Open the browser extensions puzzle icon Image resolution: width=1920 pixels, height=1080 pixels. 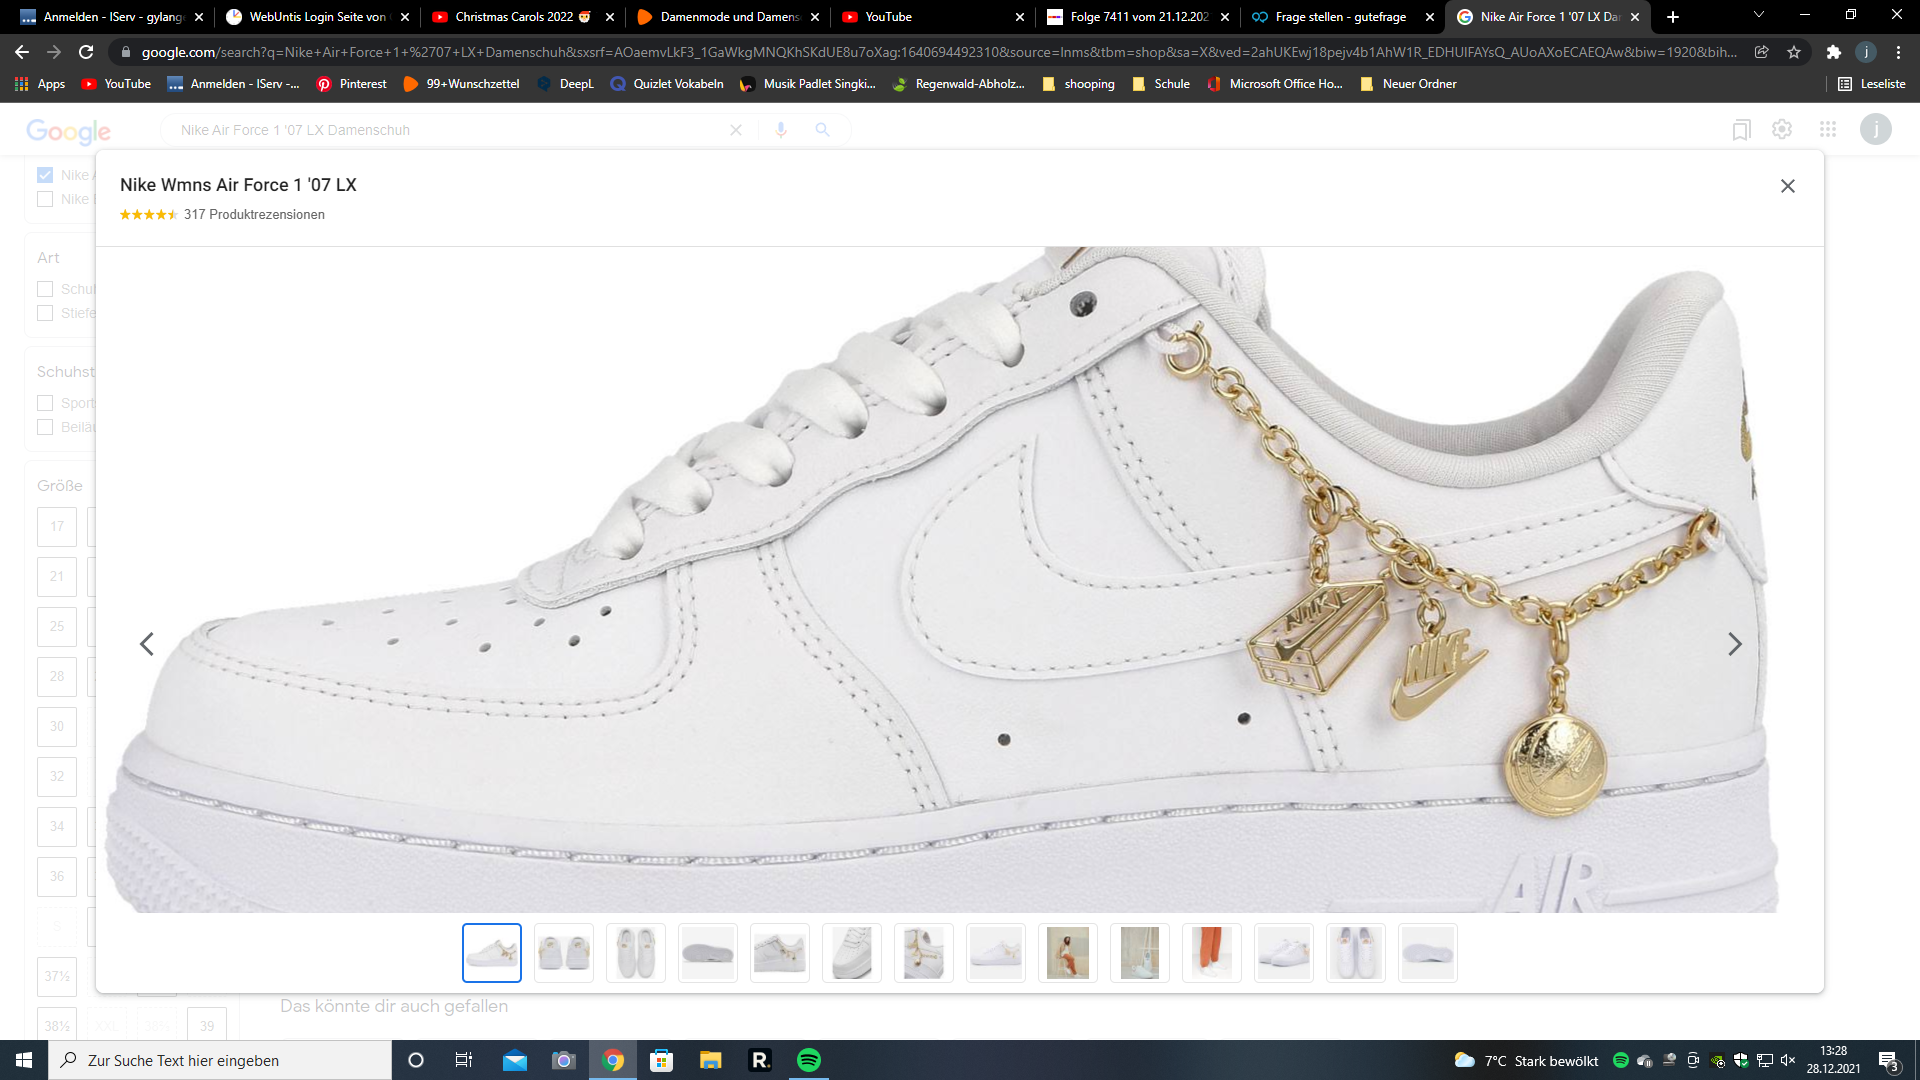pos(1835,52)
